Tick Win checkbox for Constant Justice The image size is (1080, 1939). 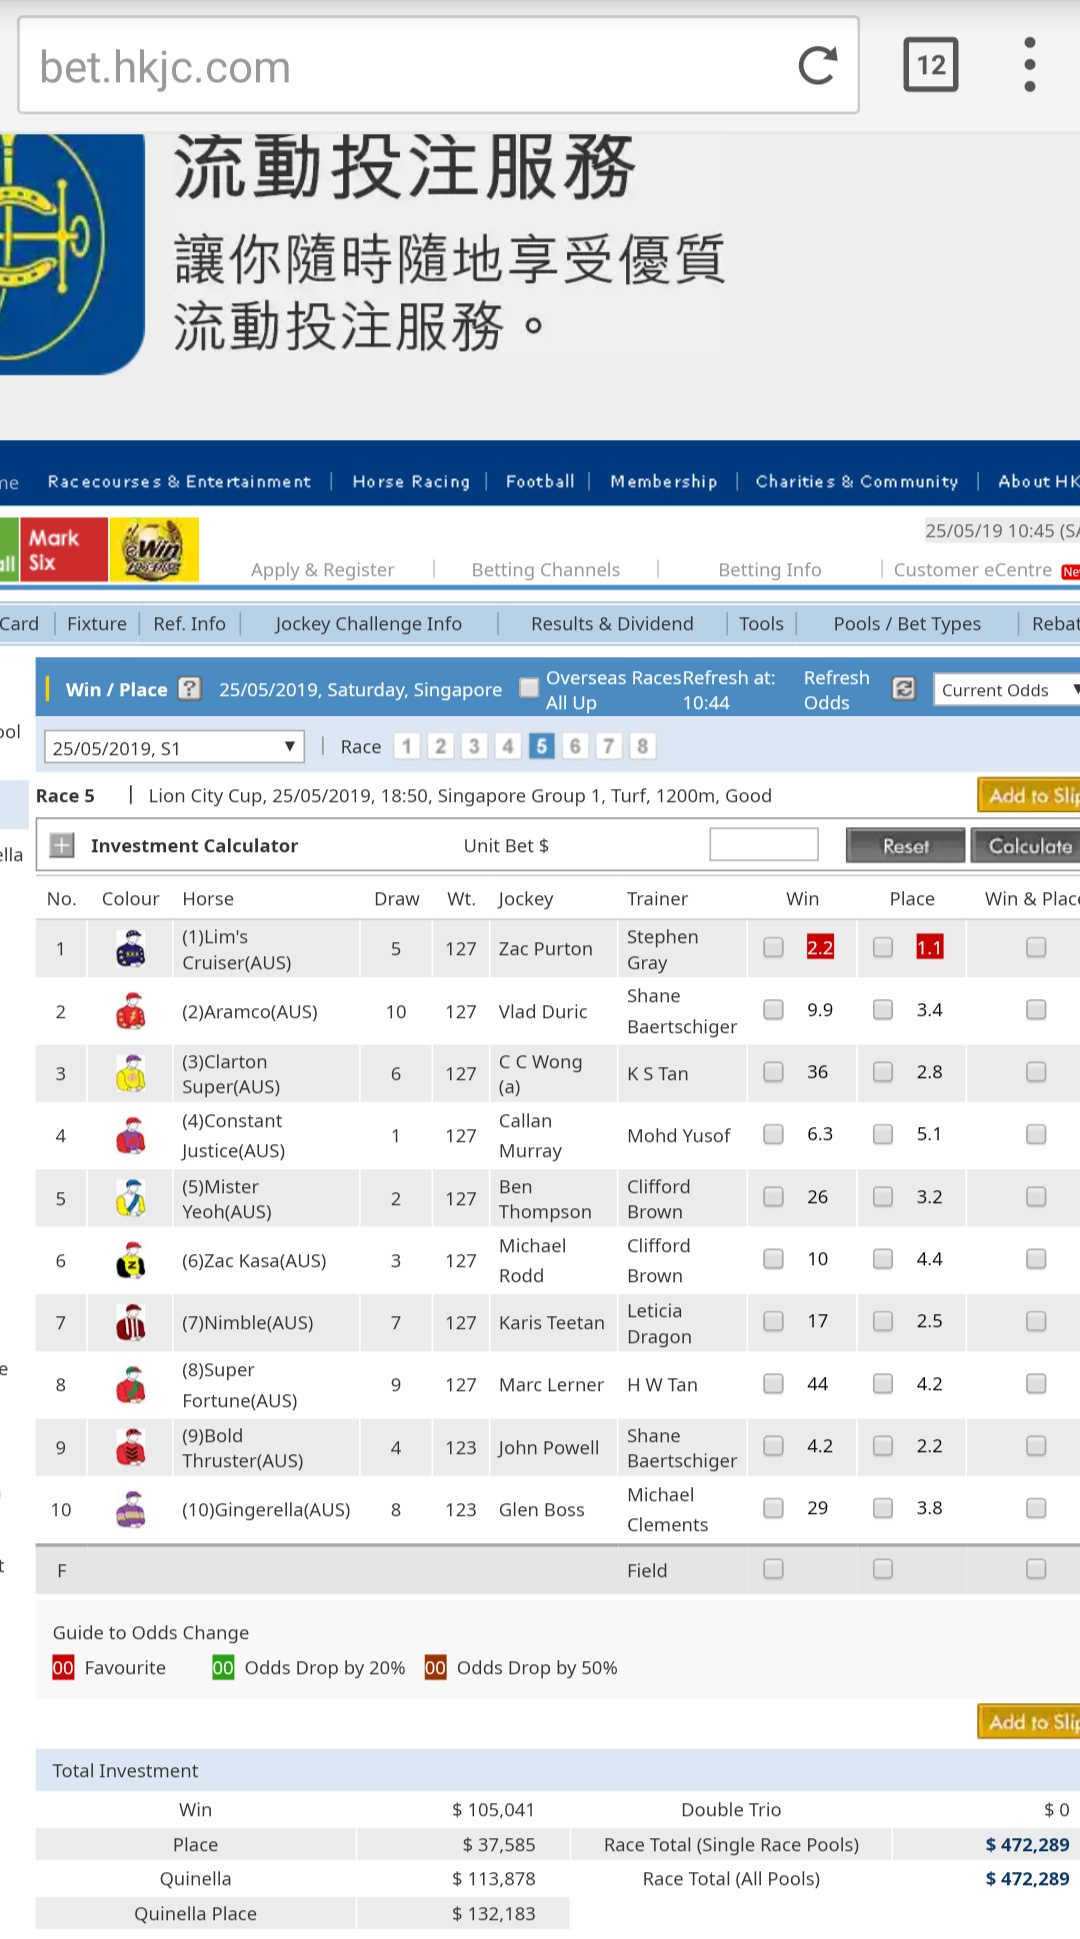tap(773, 1134)
